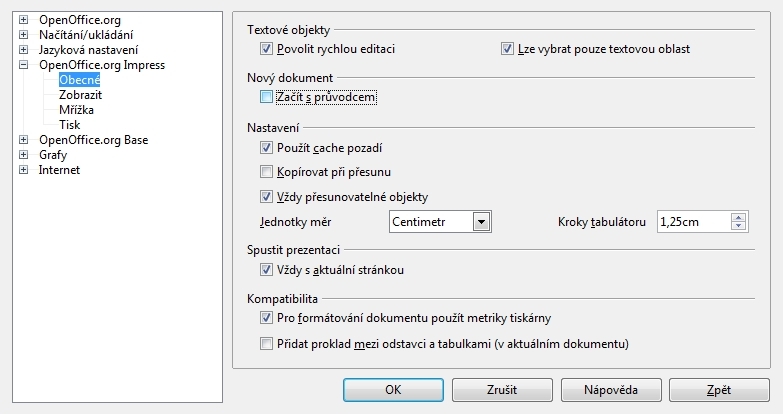Expand the OpenOffice.org Base tree node
Screen dimensions: 783x414
point(23,140)
